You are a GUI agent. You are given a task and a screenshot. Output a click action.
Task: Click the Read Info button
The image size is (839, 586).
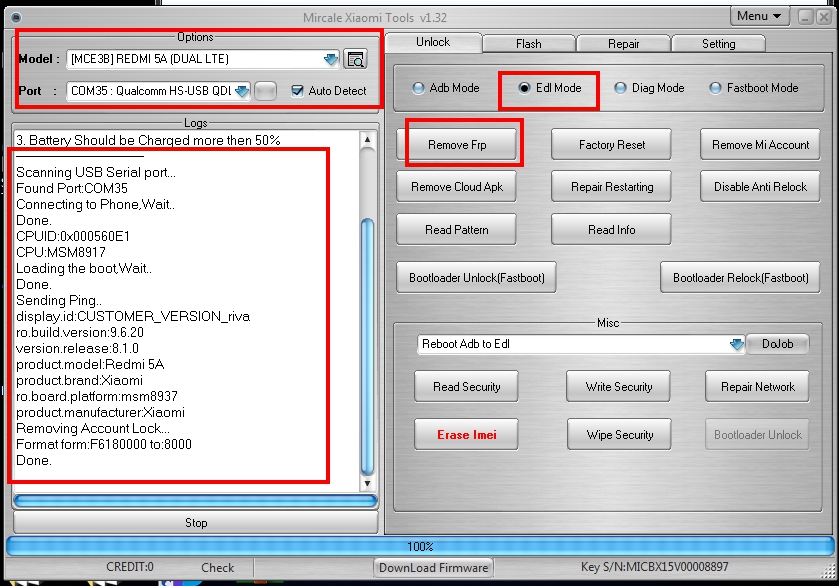point(612,230)
